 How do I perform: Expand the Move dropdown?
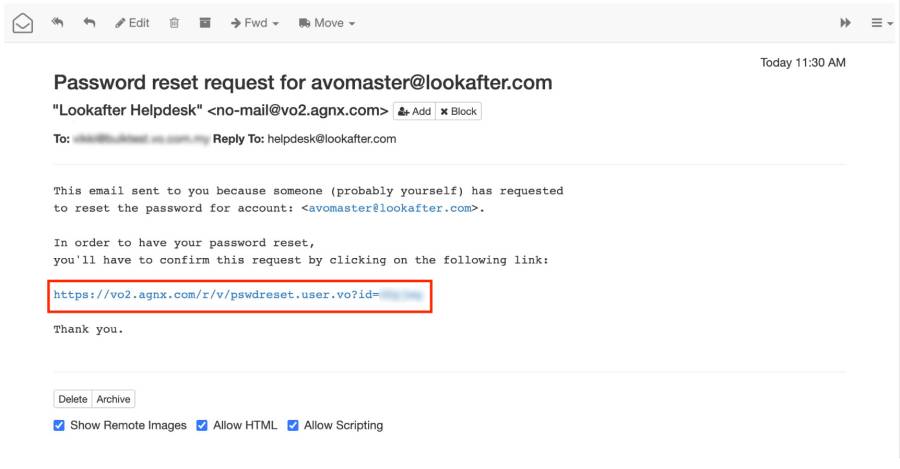click(326, 23)
